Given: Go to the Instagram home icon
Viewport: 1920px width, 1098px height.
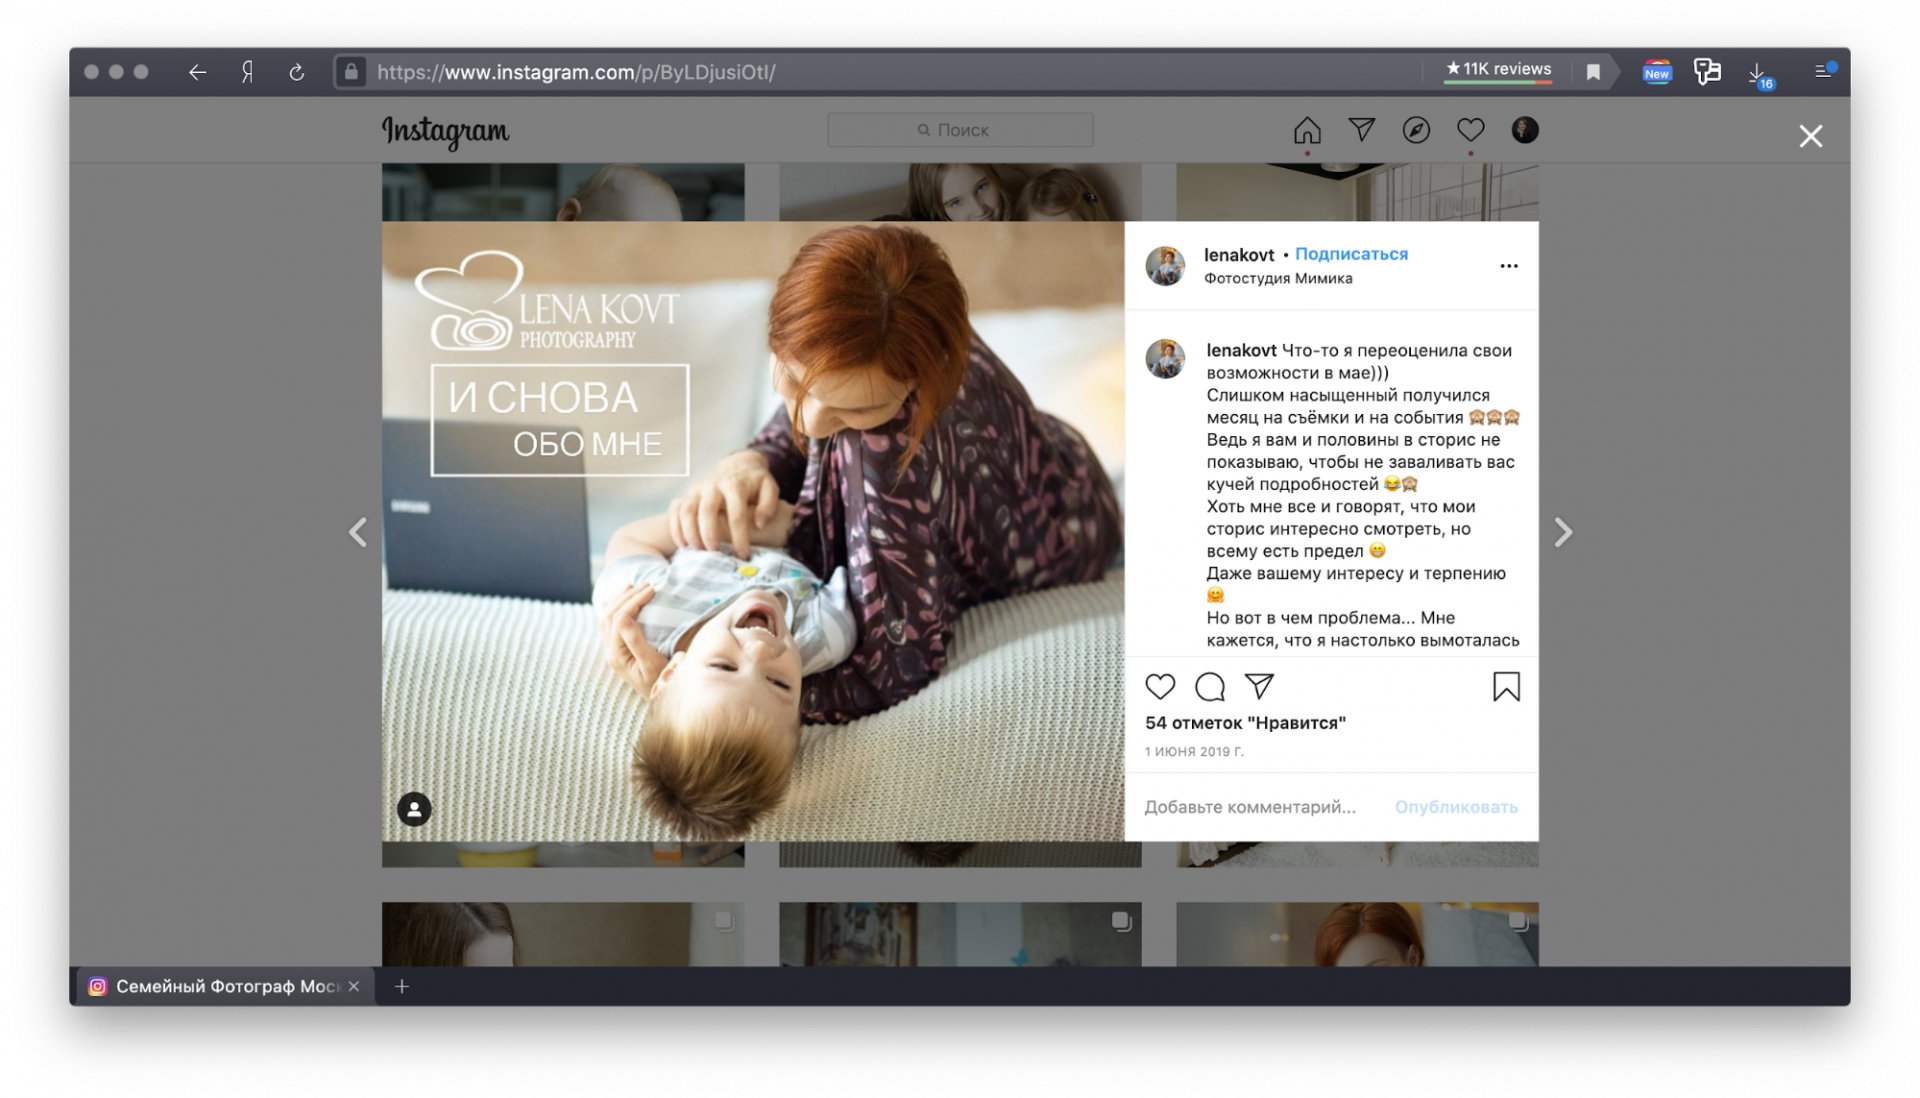Looking at the screenshot, I should click(x=1307, y=130).
